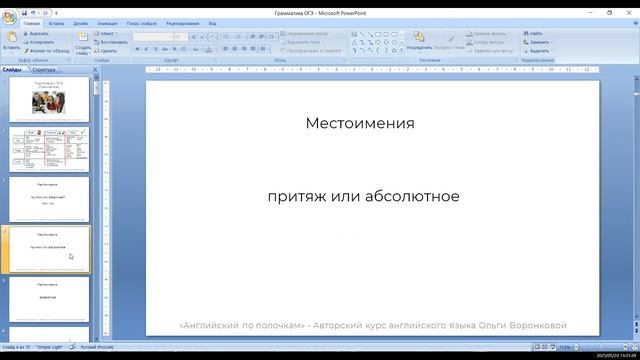The height and width of the screenshot is (360, 640).
Task: Open the Заменить replace dropdown
Action: click(538, 42)
